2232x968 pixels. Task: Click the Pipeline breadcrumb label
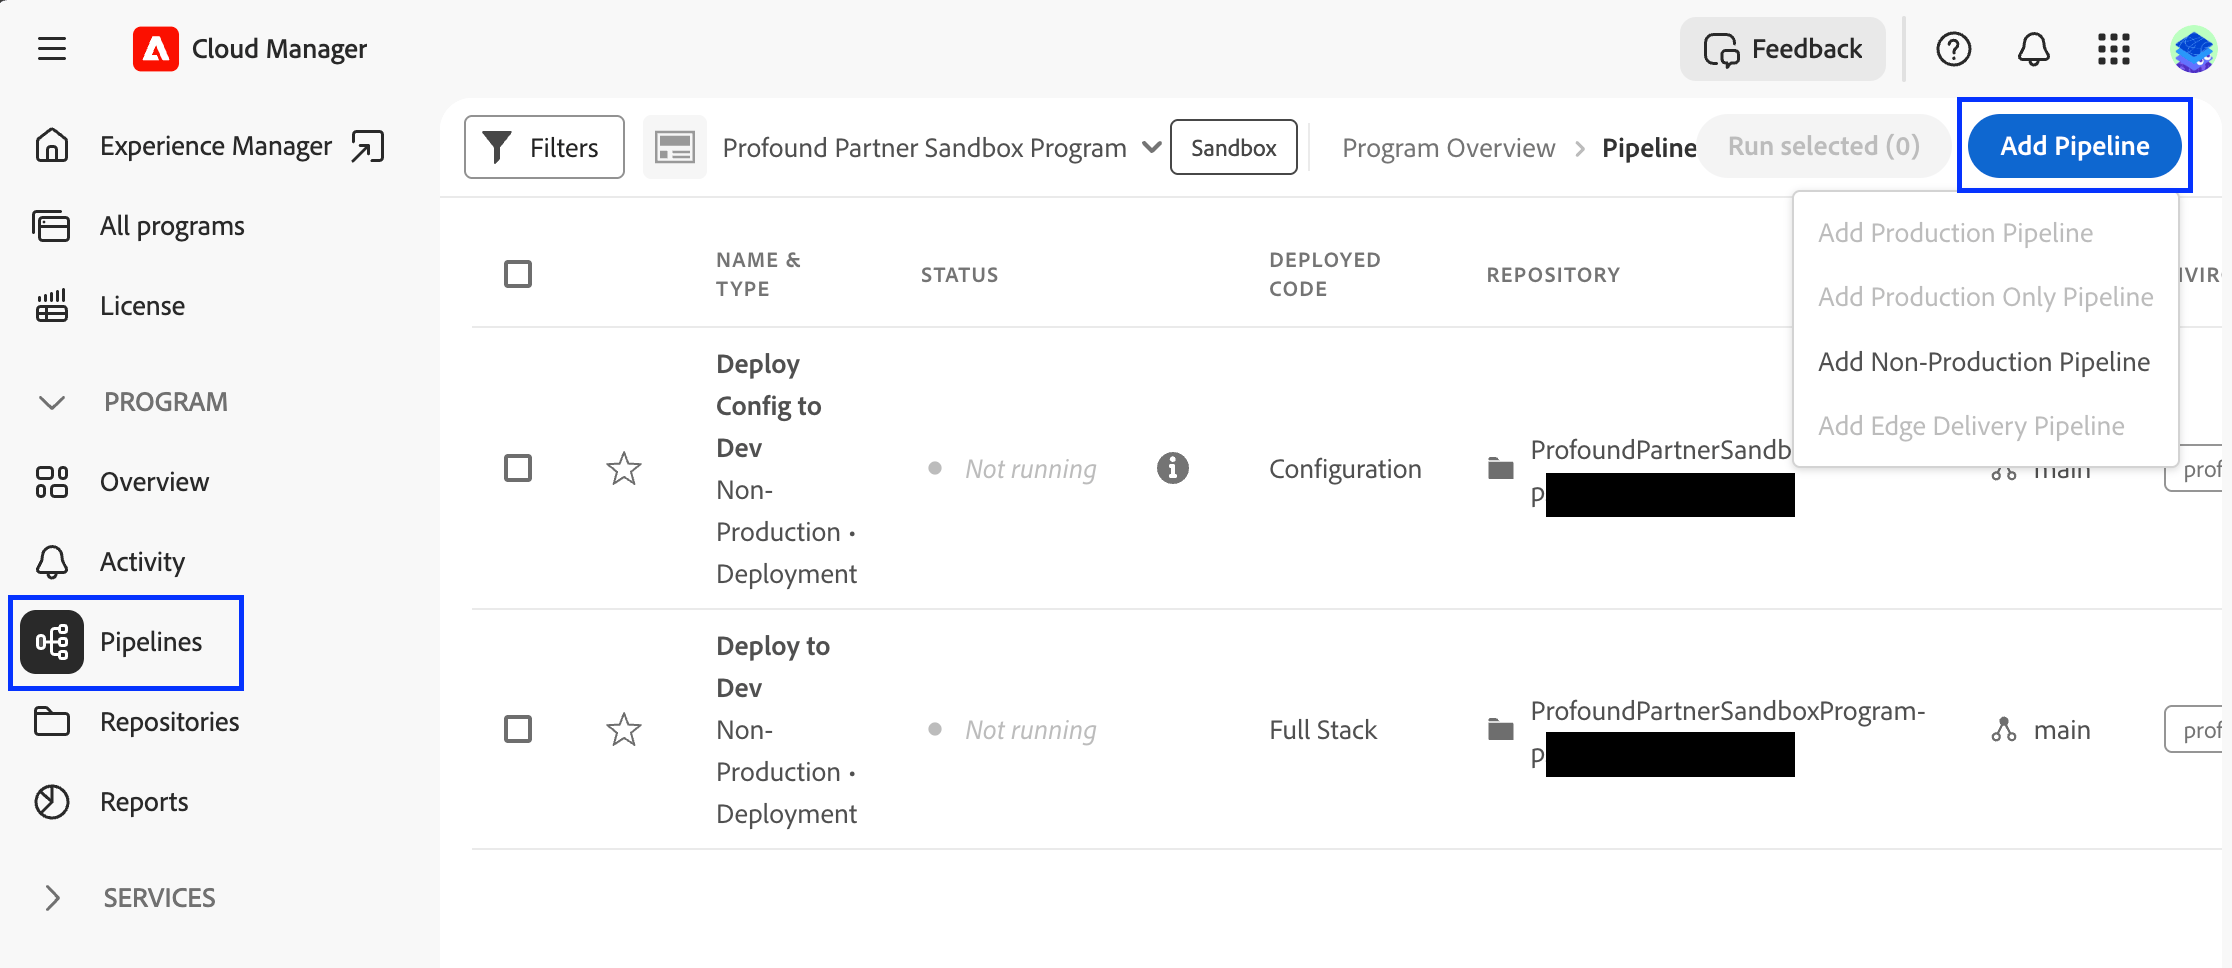pyautogui.click(x=1649, y=148)
